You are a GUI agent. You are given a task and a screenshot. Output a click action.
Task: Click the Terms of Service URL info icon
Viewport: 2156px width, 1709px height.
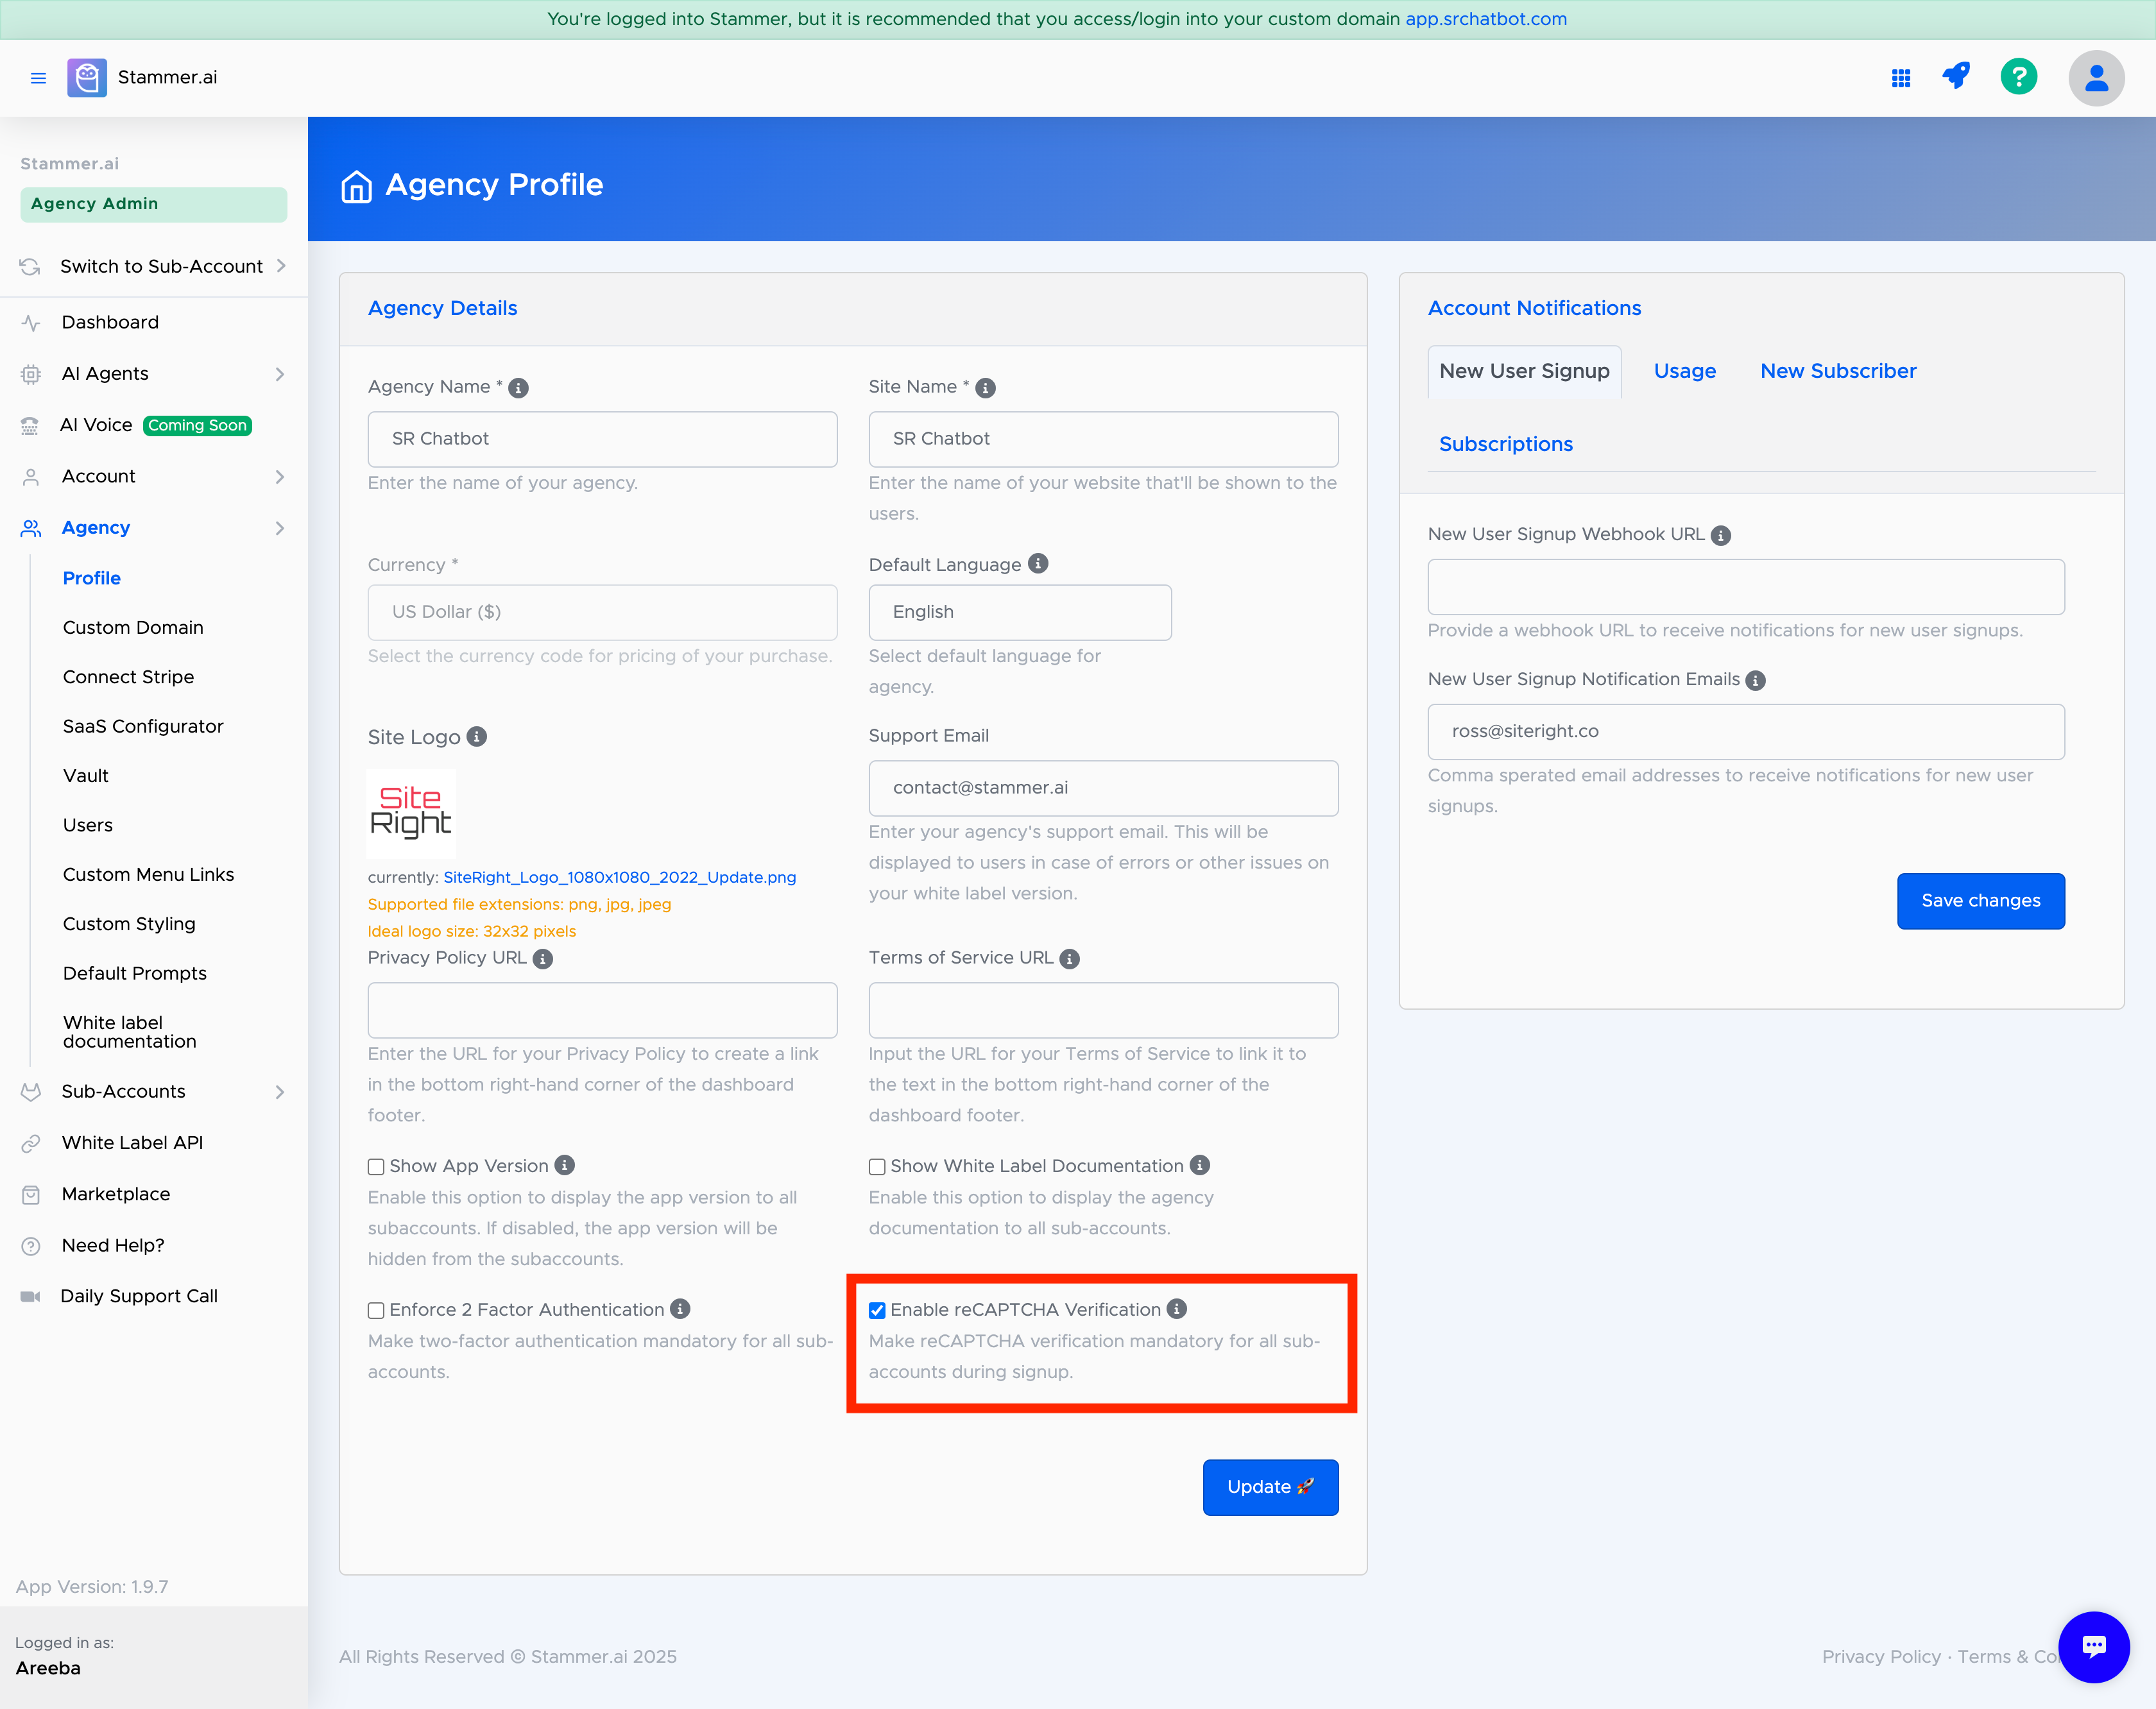tap(1070, 959)
